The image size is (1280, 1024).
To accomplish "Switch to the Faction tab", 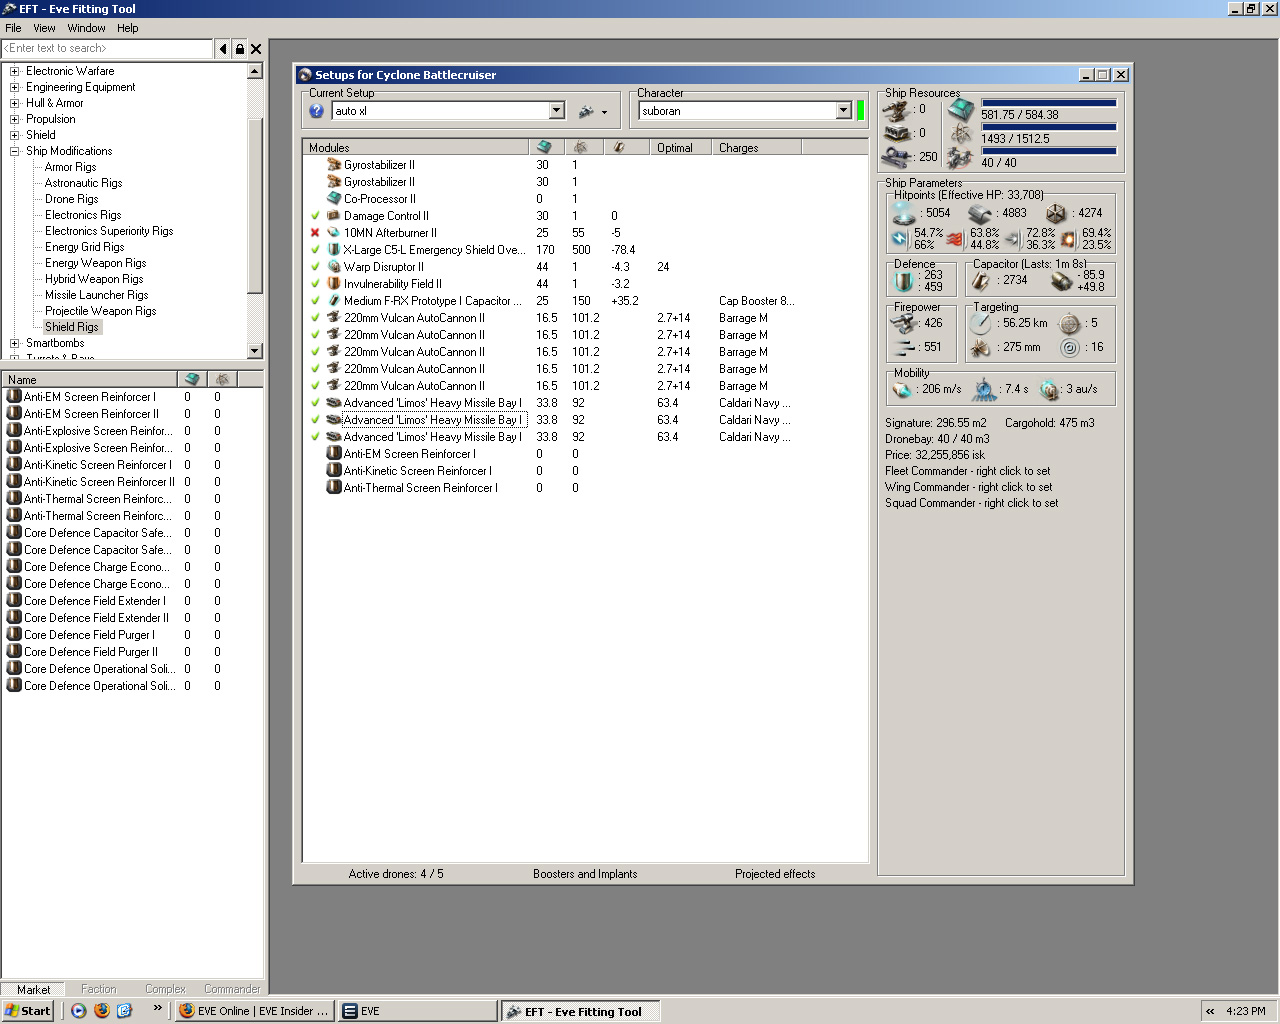I will [x=98, y=989].
